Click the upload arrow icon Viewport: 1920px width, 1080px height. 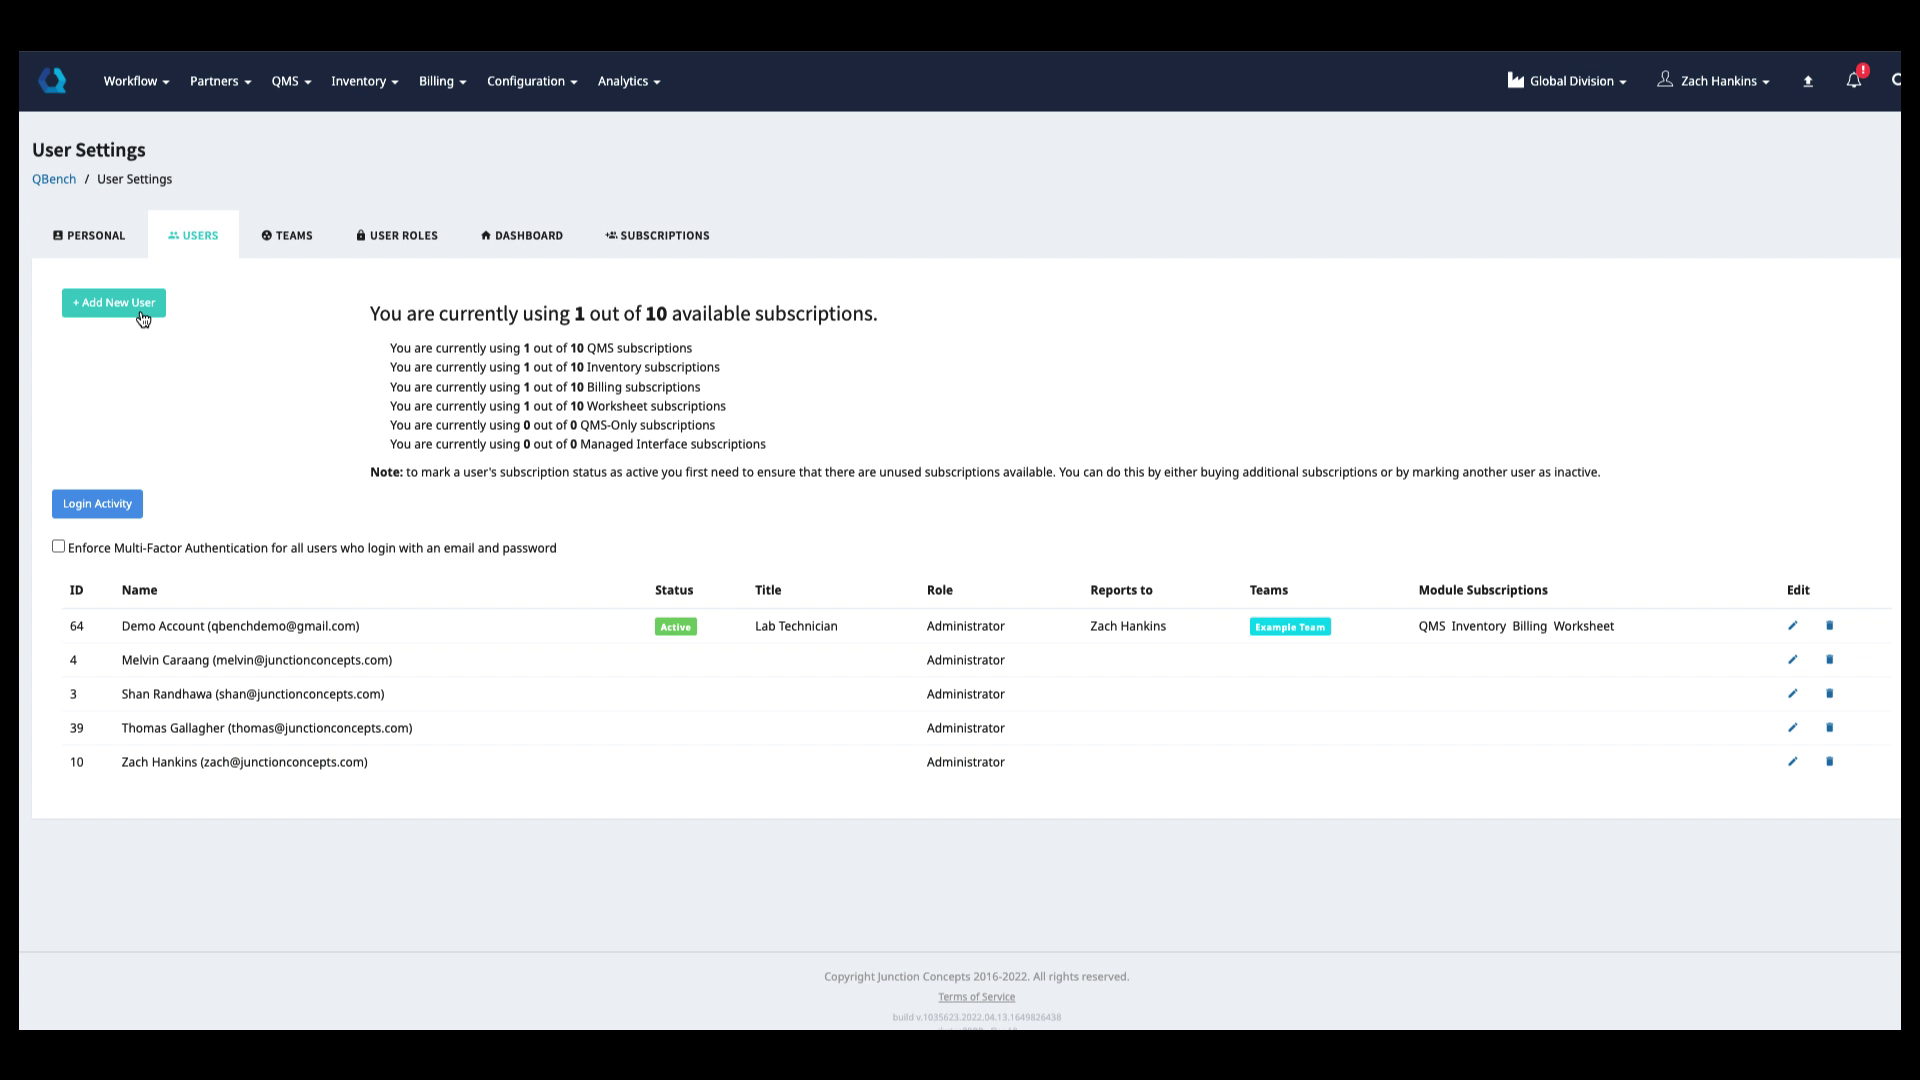tap(1808, 81)
